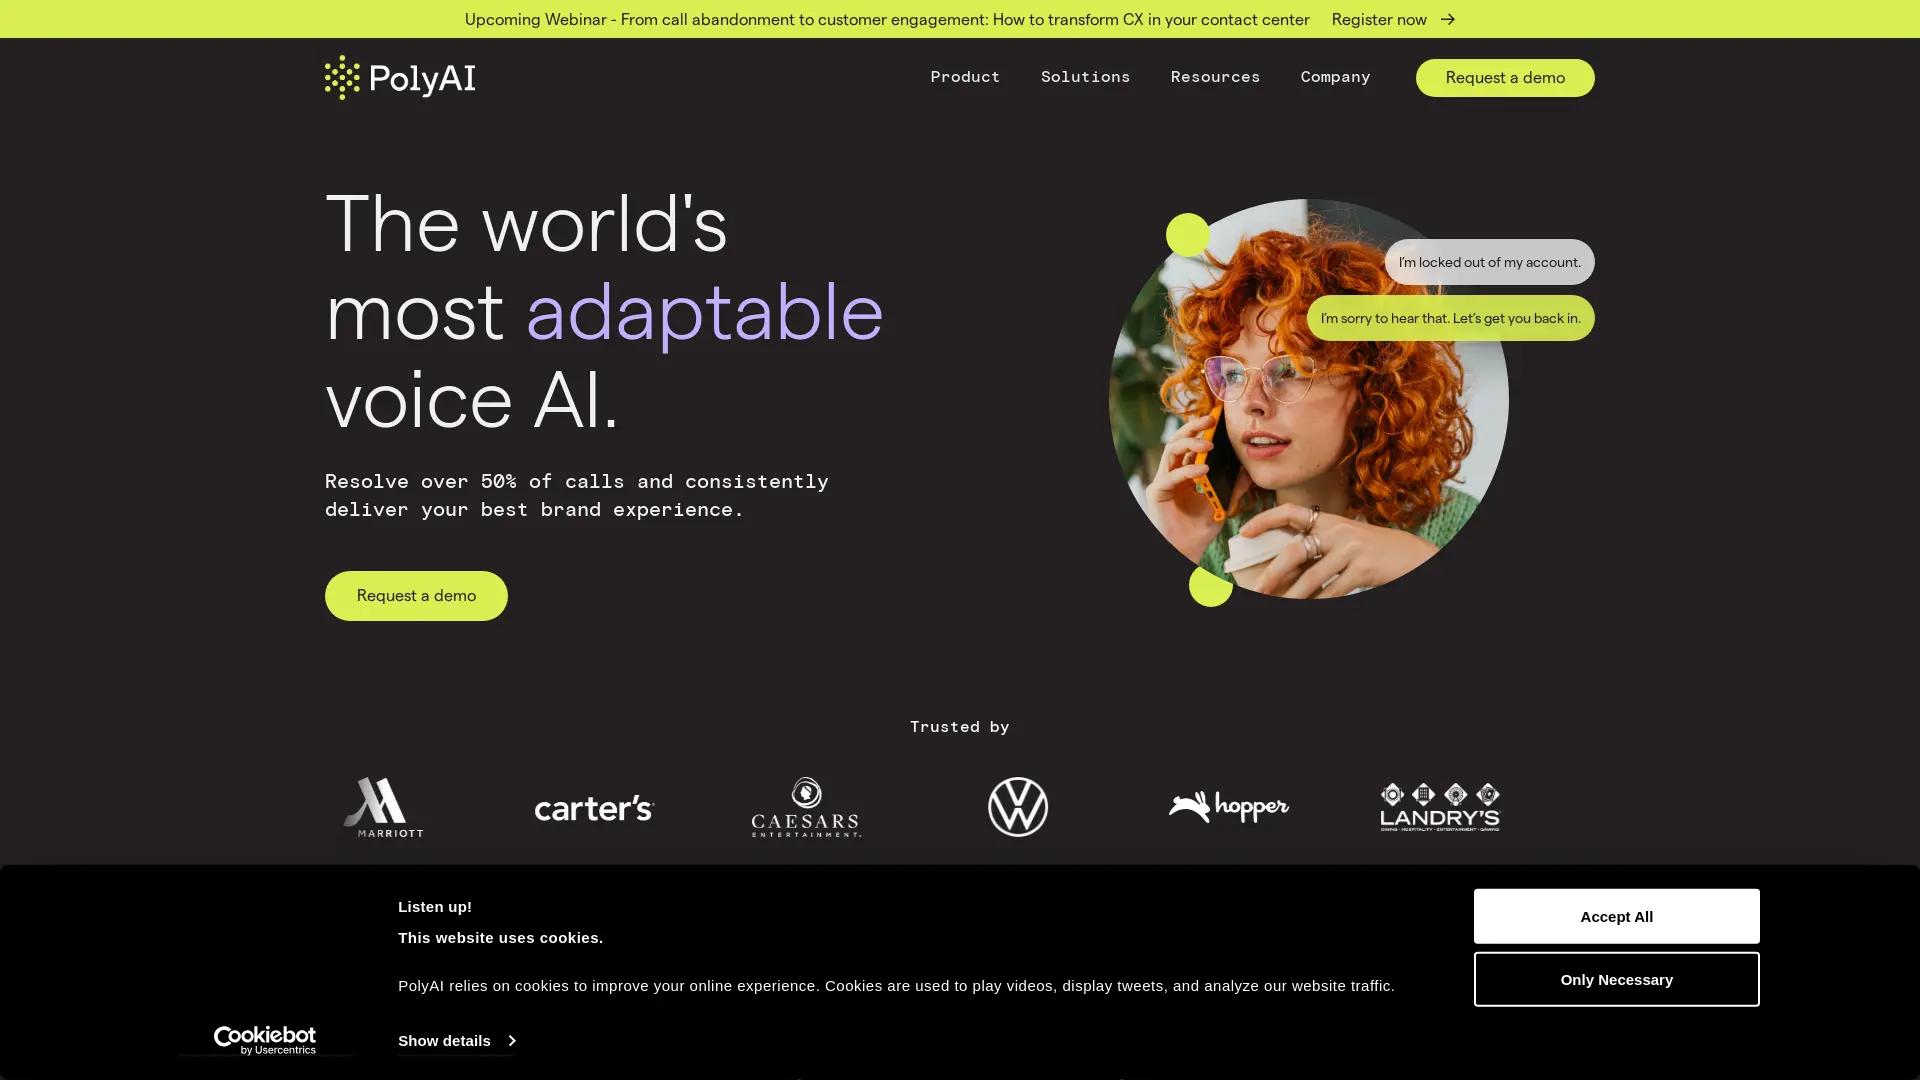The width and height of the screenshot is (1920, 1080).
Task: Click the Marriott logo
Action: point(383,807)
